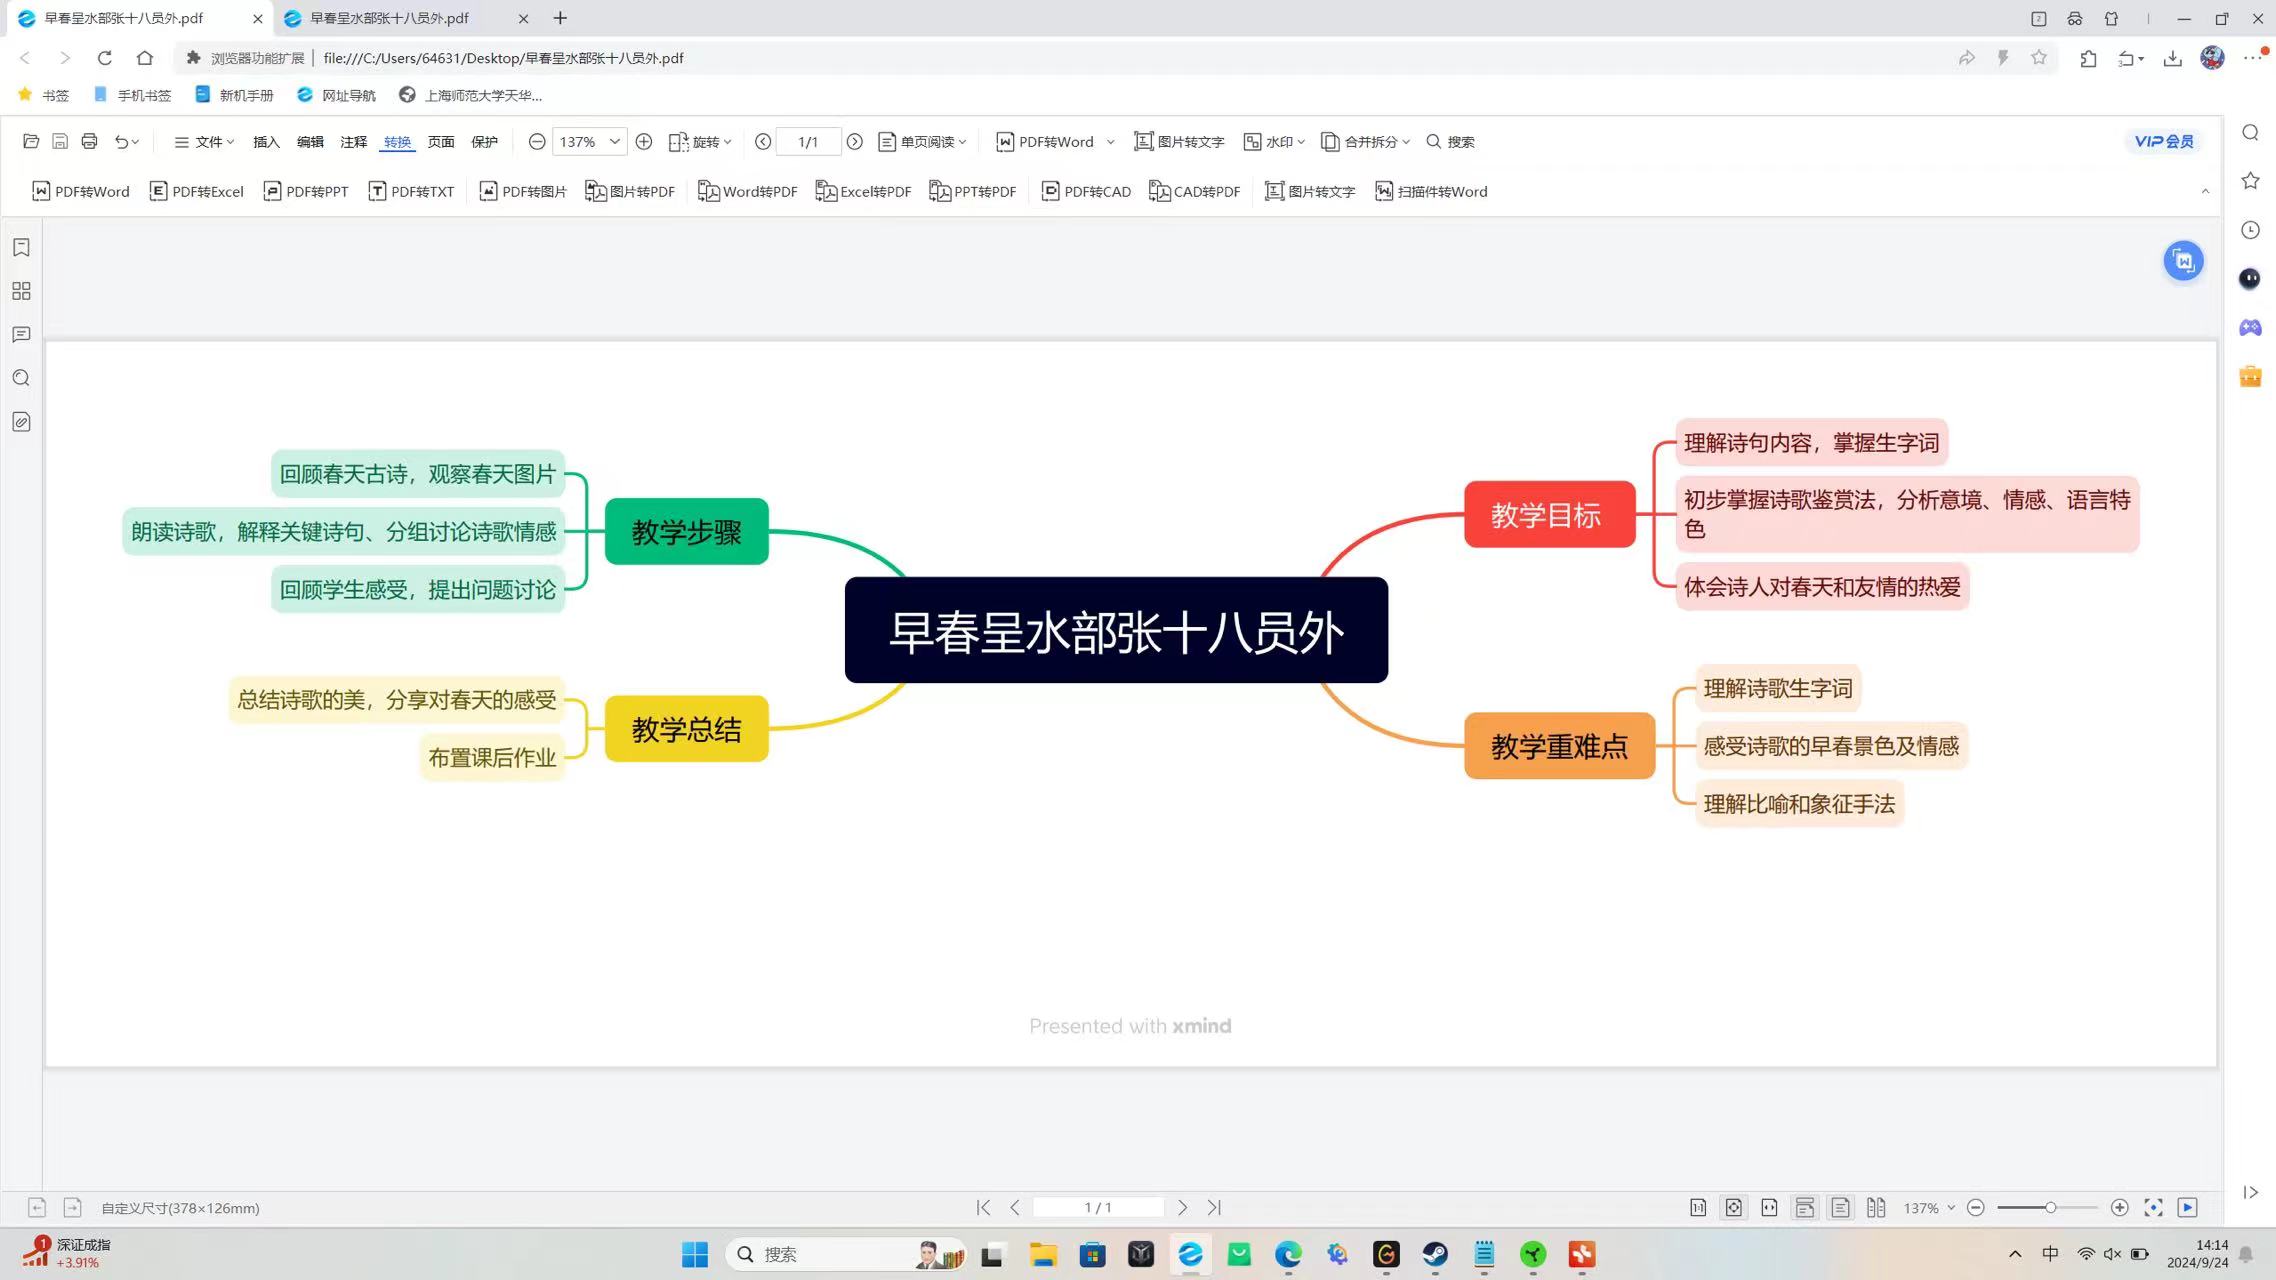2276x1280 pixels.
Task: Click the VIP会员 button
Action: pos(2163,141)
